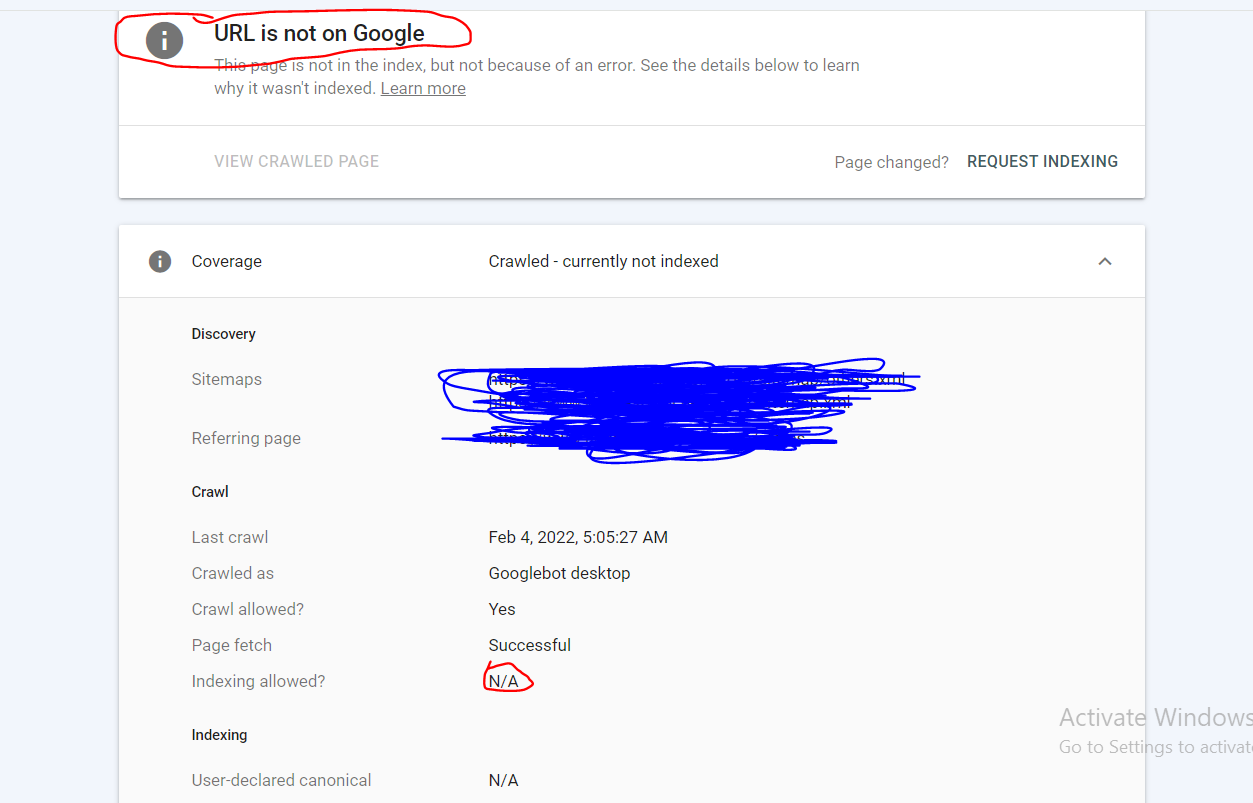Click the Page changed? text
This screenshot has width=1253, height=803.
point(891,162)
